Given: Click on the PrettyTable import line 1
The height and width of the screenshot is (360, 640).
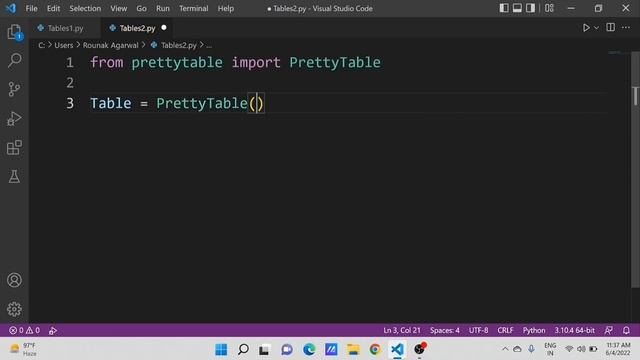Looking at the screenshot, I should pos(235,62).
